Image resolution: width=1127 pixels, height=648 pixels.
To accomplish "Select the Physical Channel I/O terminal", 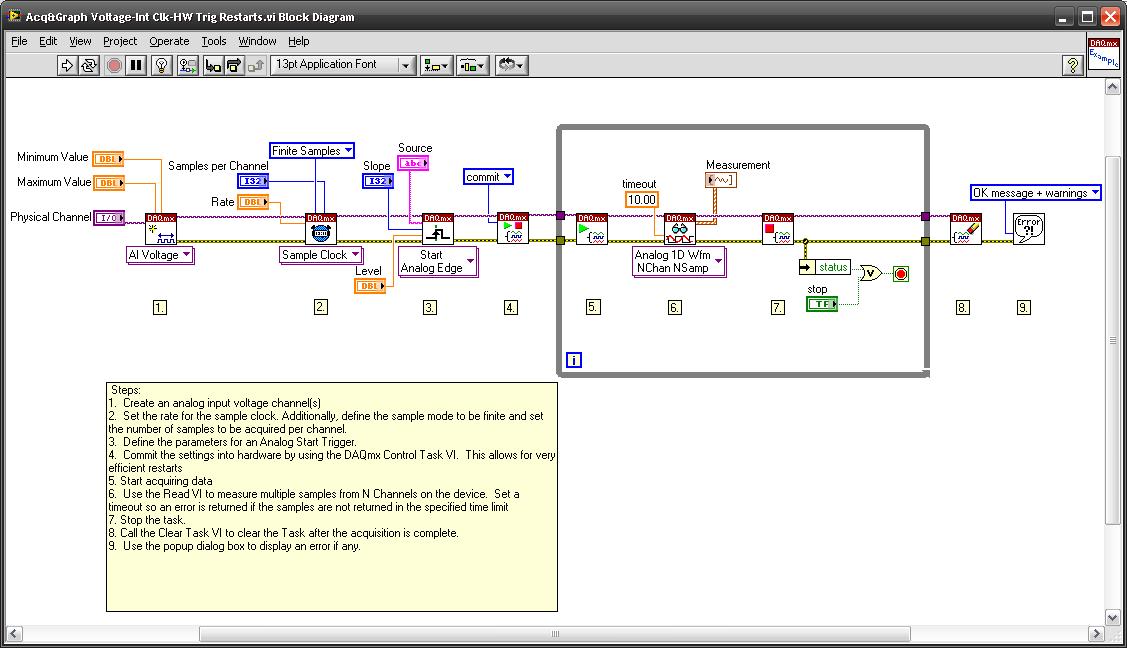I will tap(109, 217).
